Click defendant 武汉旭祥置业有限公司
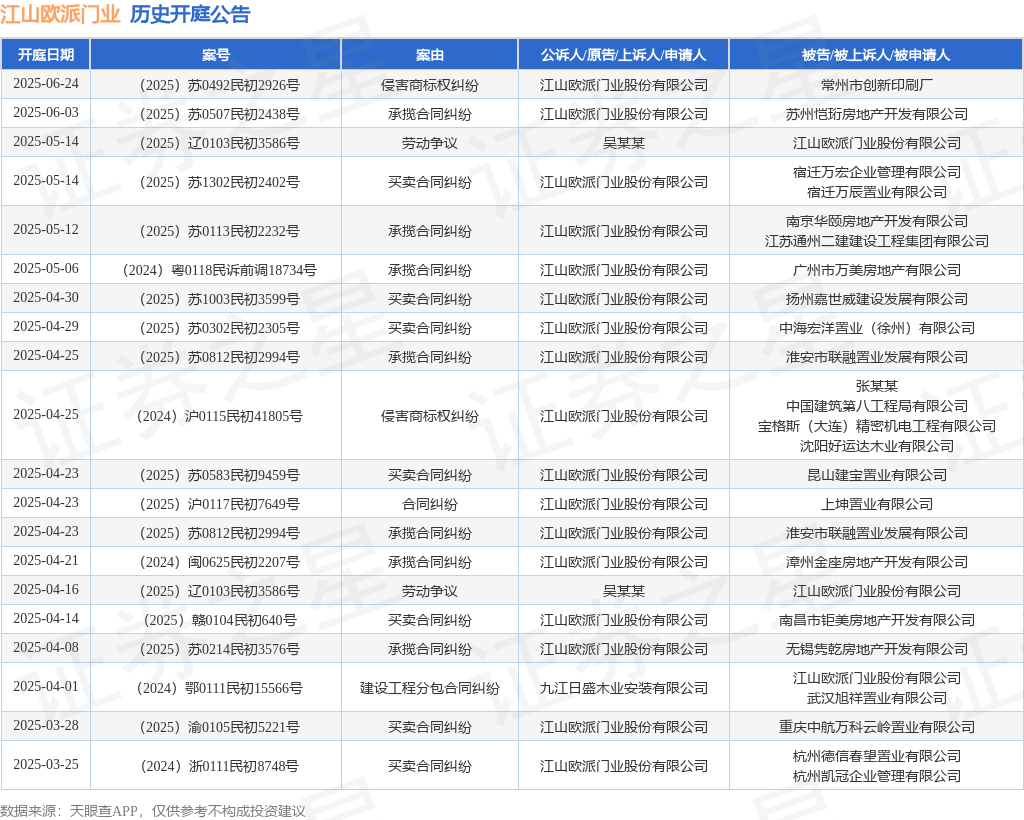This screenshot has height=820, width=1024. (x=876, y=699)
